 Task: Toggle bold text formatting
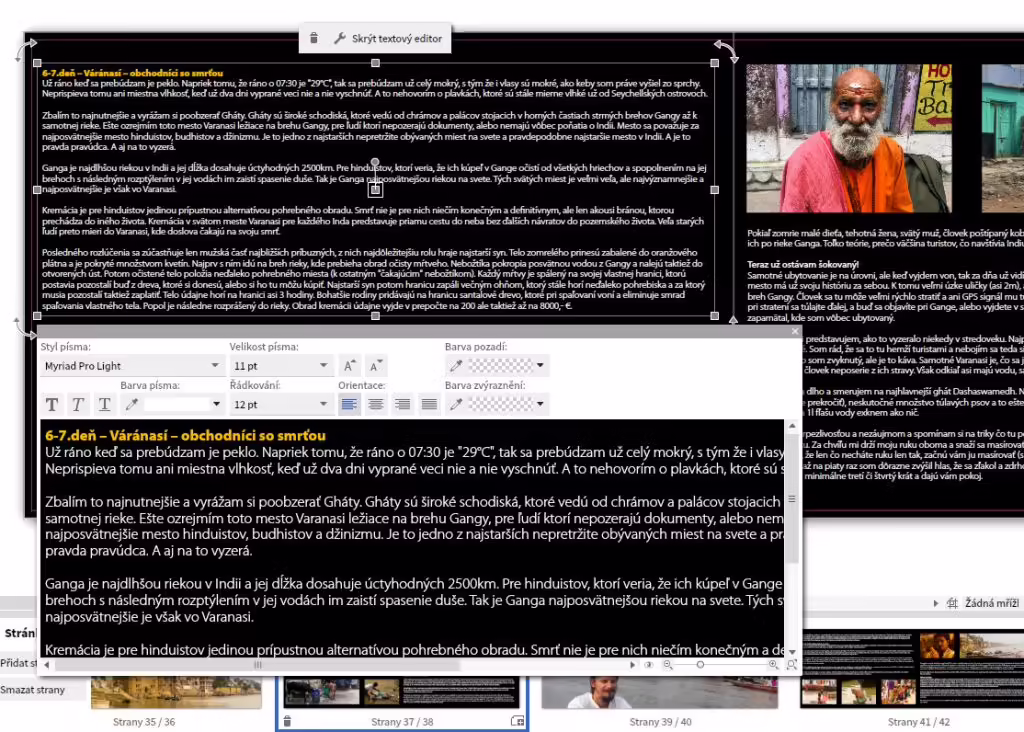52,405
